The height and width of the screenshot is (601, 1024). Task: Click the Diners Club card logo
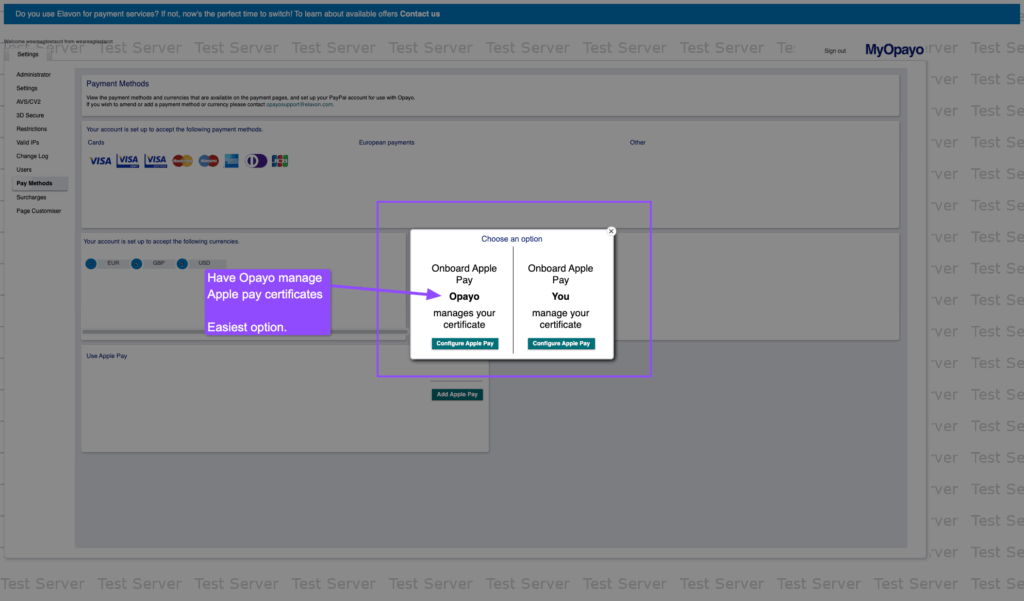pos(256,160)
